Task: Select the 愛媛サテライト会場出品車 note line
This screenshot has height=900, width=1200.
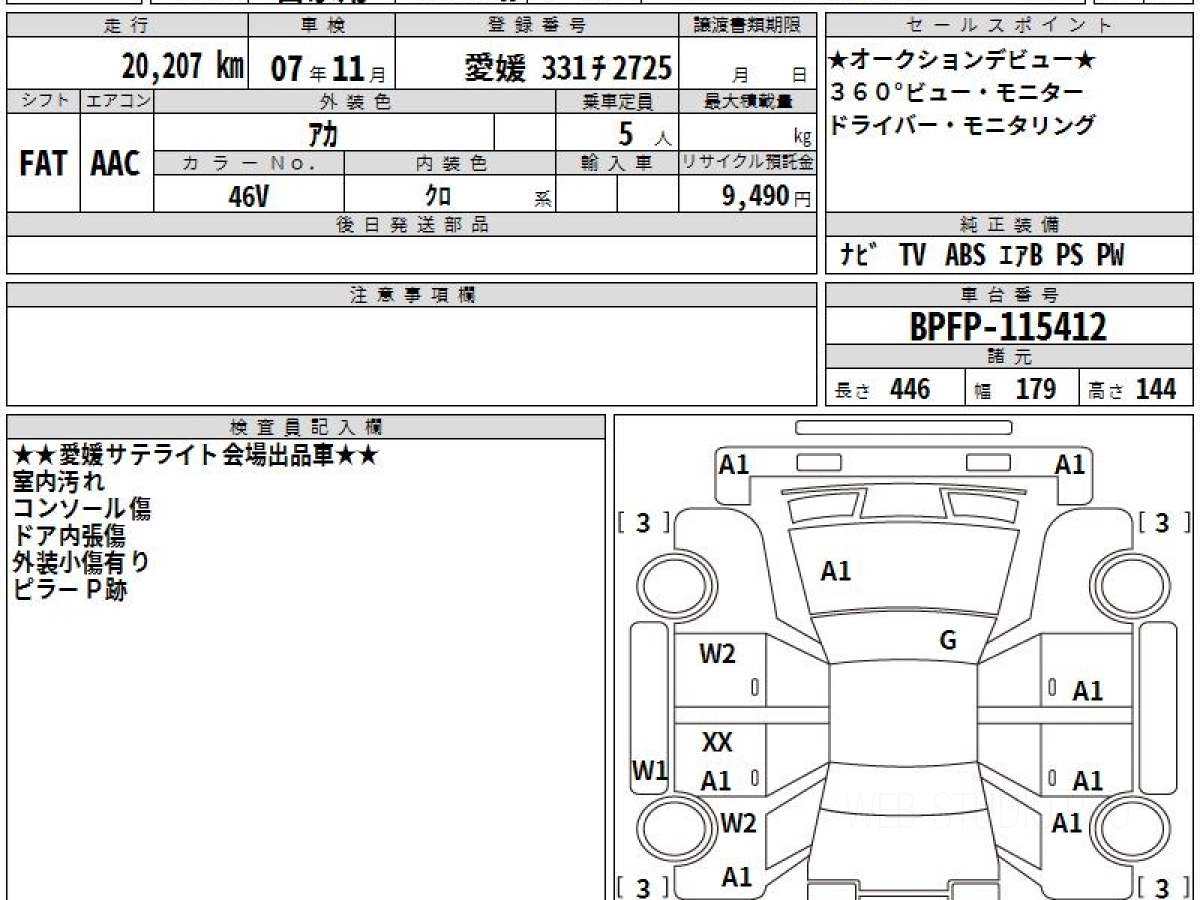Action: [195, 456]
